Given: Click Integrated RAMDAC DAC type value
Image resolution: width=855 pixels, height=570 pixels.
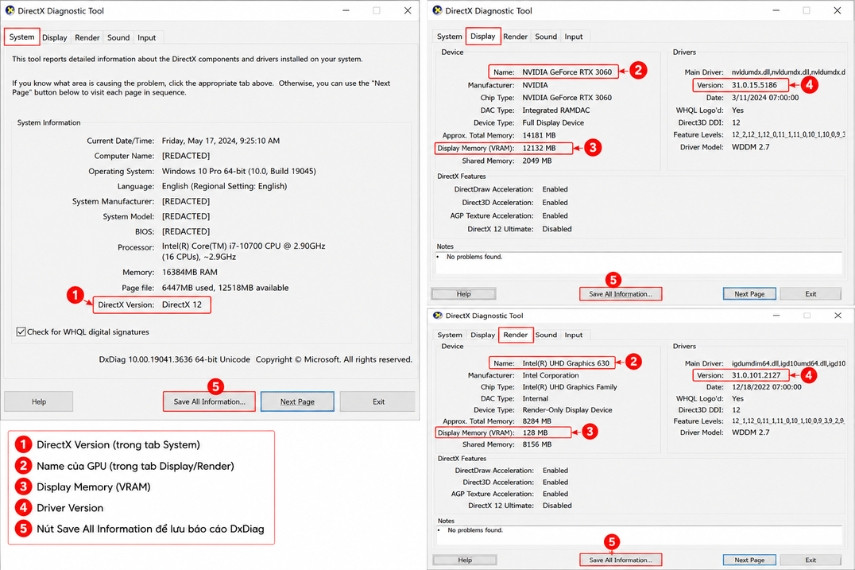Looking at the screenshot, I should coord(556,110).
